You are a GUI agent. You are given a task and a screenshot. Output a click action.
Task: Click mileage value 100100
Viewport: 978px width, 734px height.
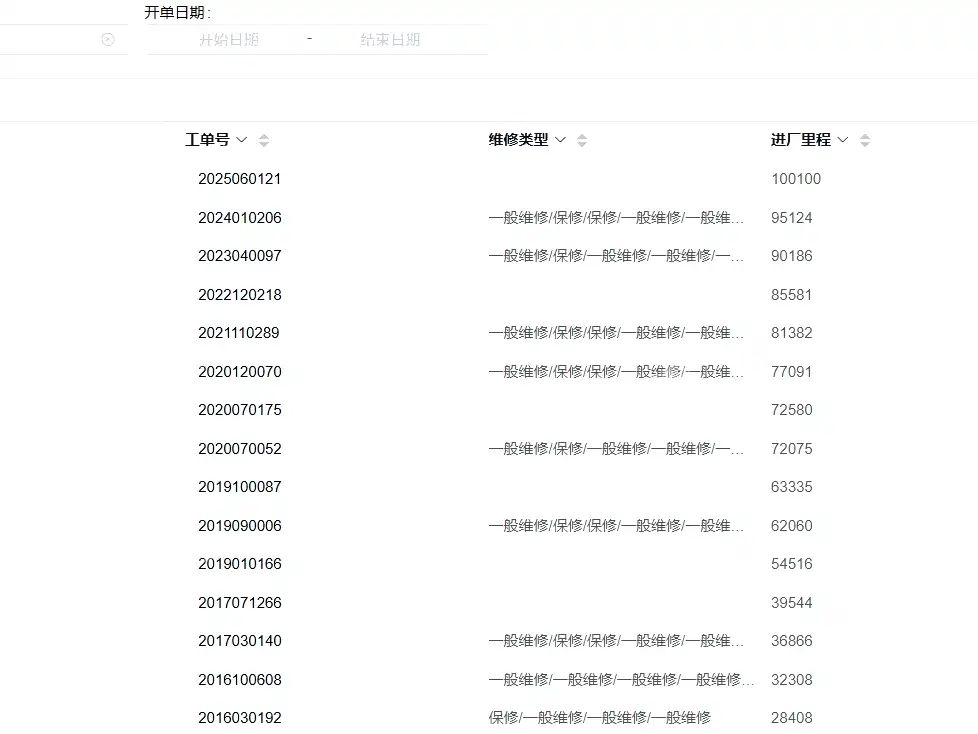[796, 179]
